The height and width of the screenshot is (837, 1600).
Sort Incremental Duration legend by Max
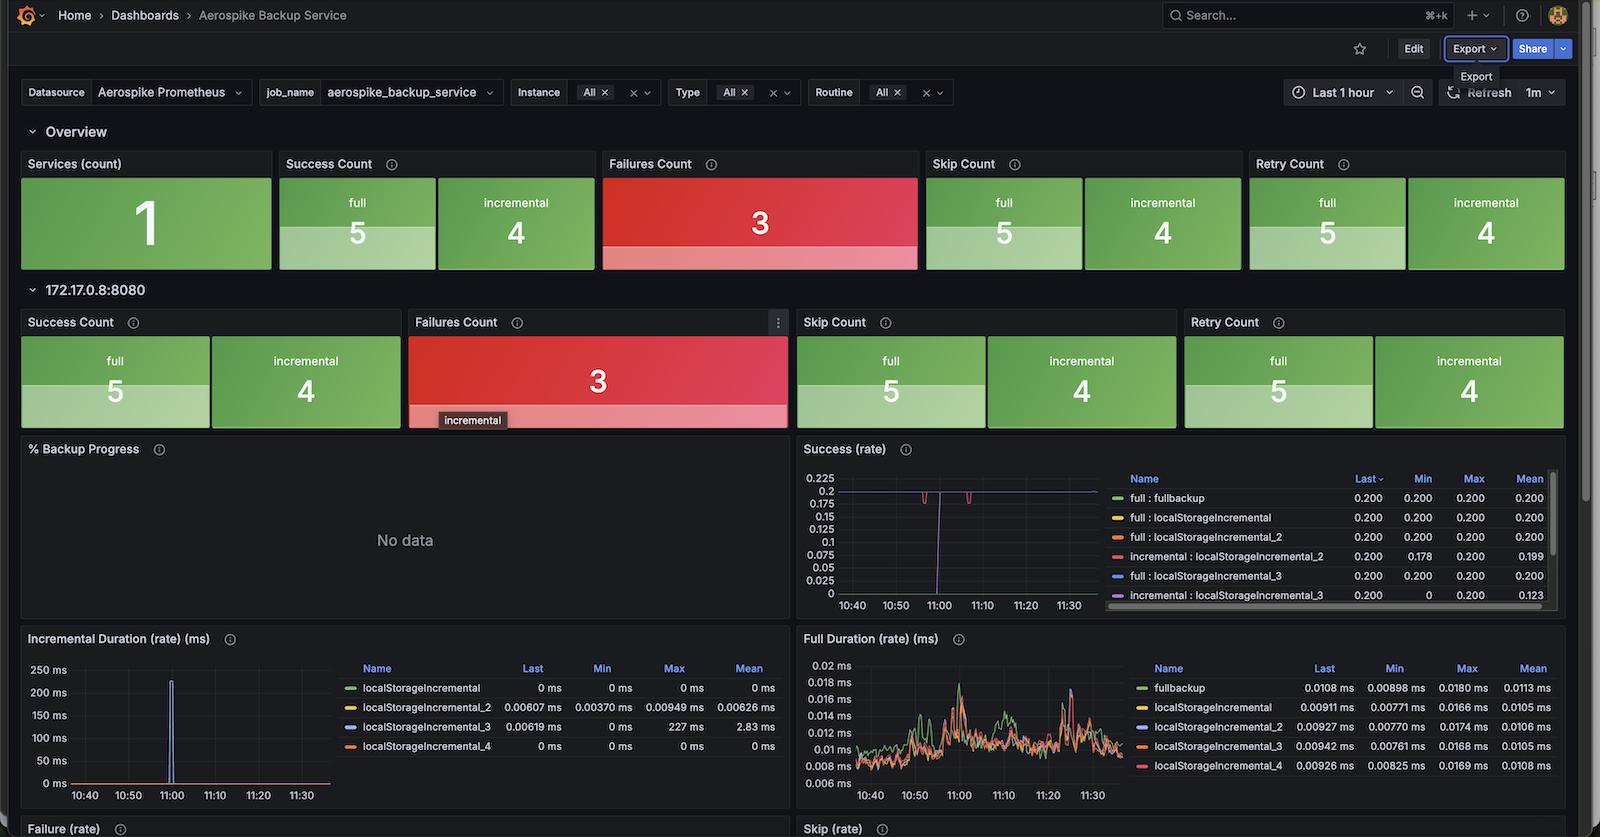[x=675, y=669]
